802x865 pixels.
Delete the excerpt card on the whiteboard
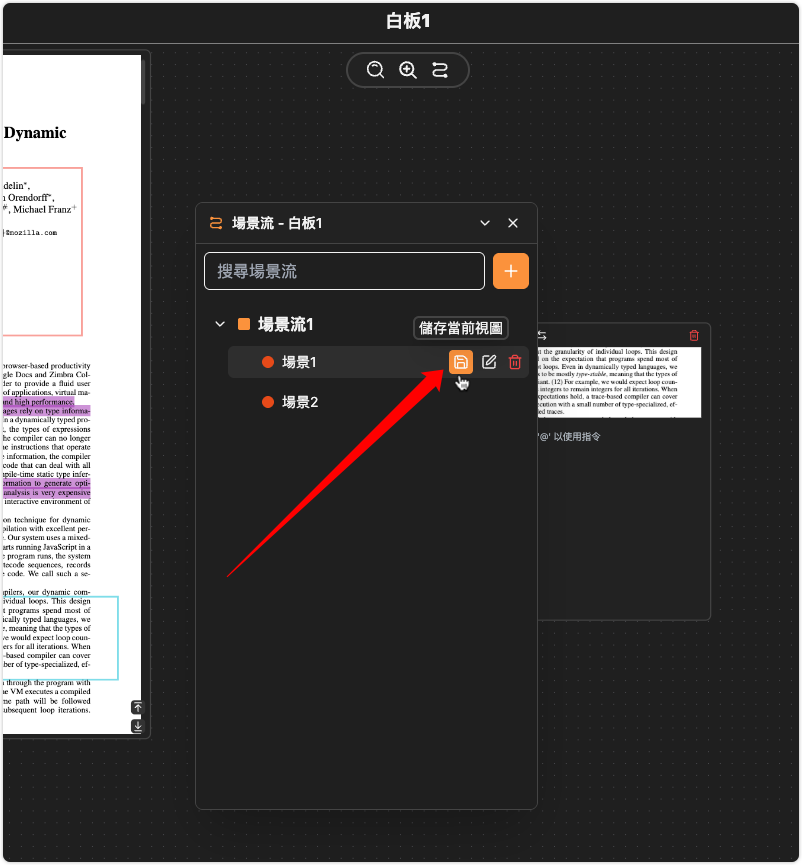tap(694, 336)
